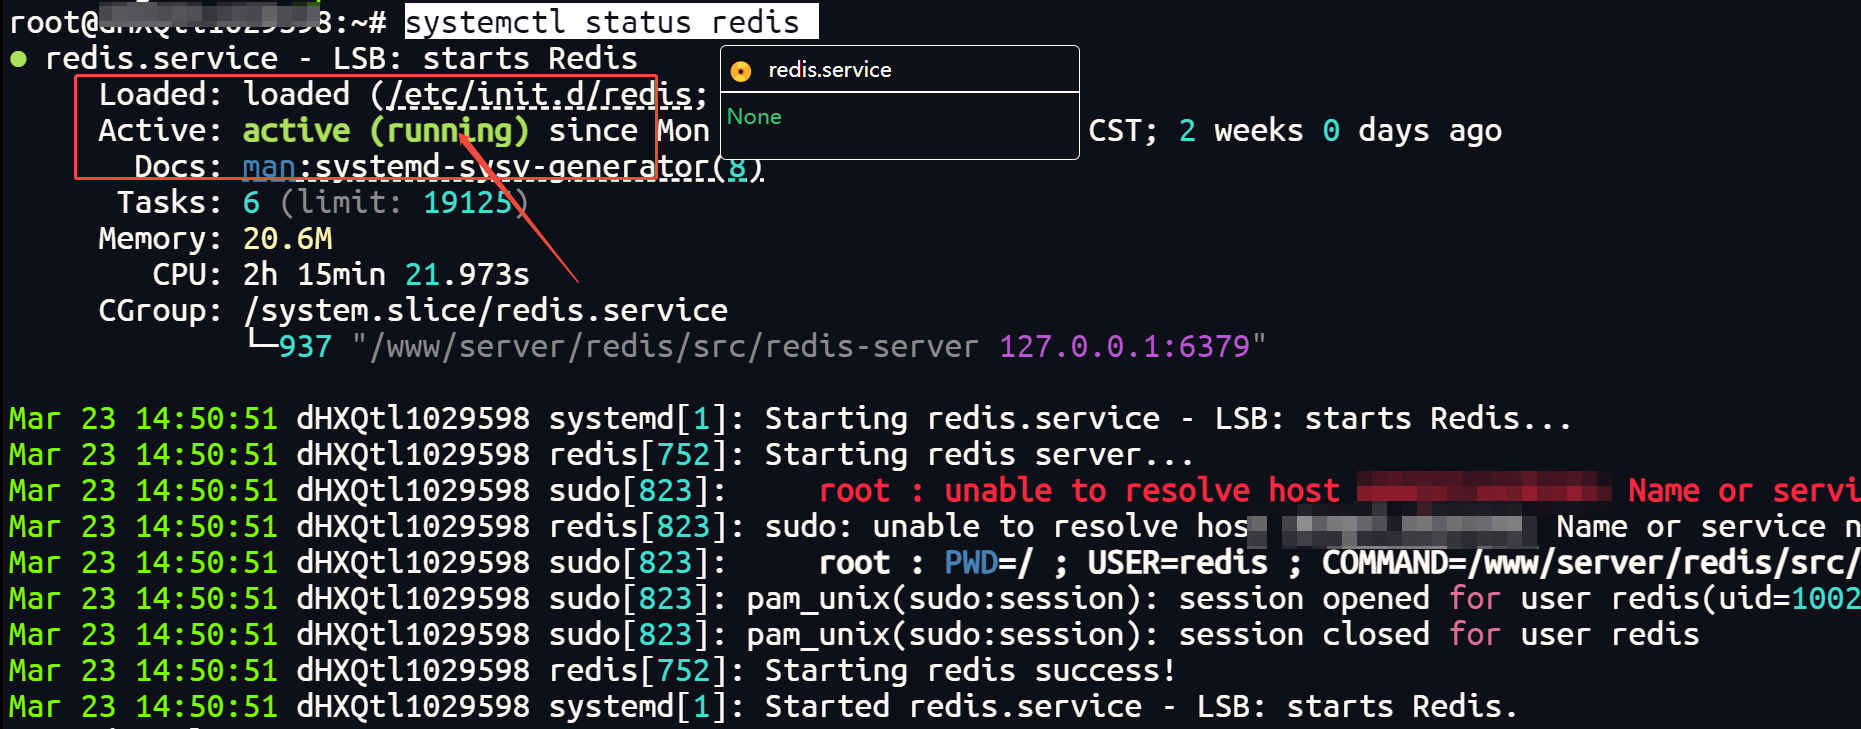Click the "Active:" label

click(x=160, y=130)
